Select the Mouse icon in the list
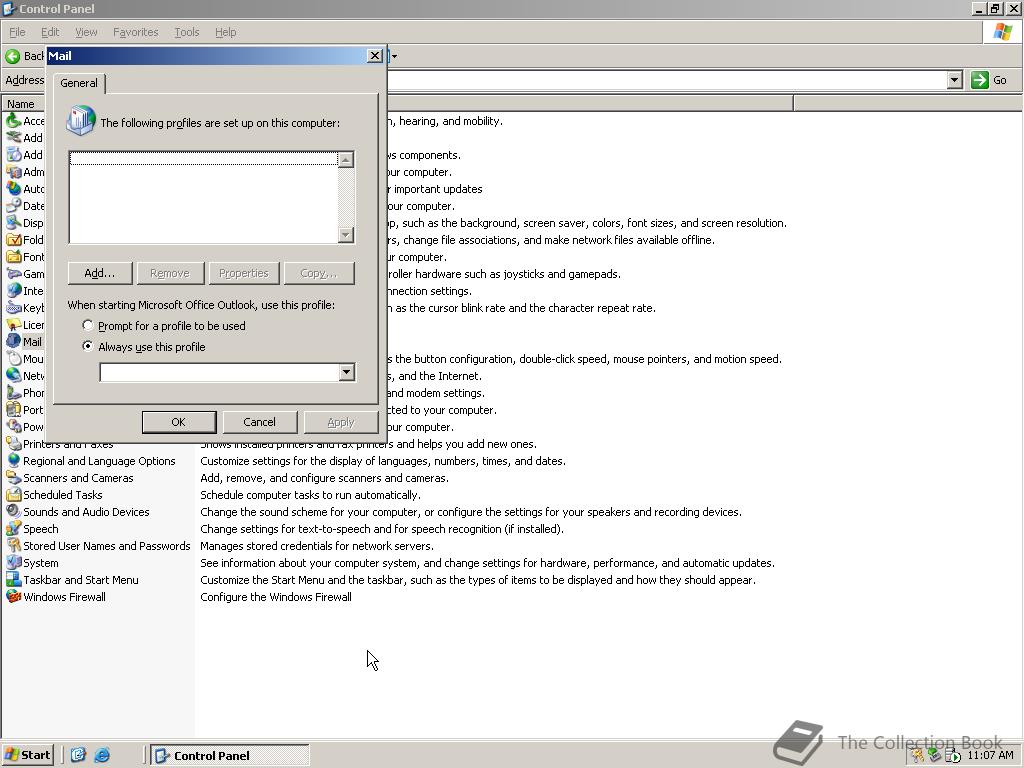Image resolution: width=1024 pixels, height=768 pixels. point(13,359)
